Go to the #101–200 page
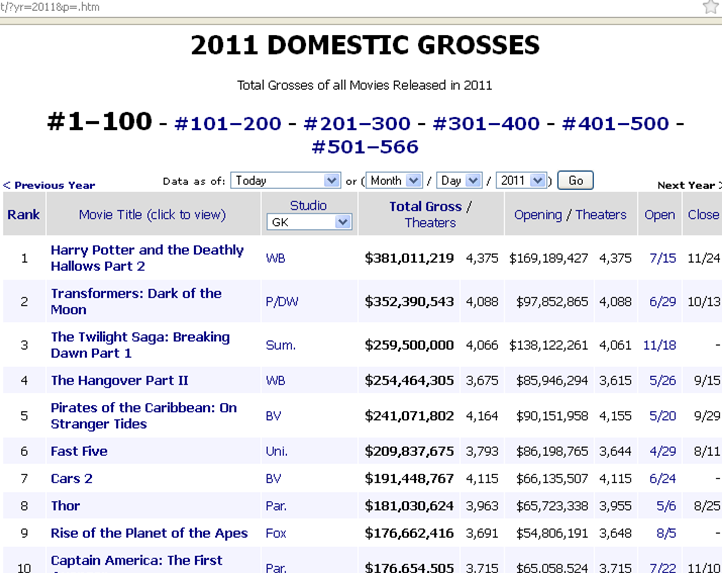 click(228, 123)
